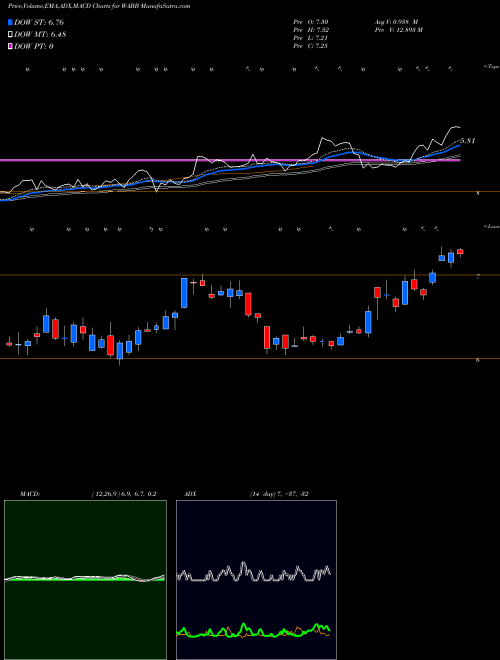Click the price axis label 6
This screenshot has height=660, width=500.
coord(479,360)
